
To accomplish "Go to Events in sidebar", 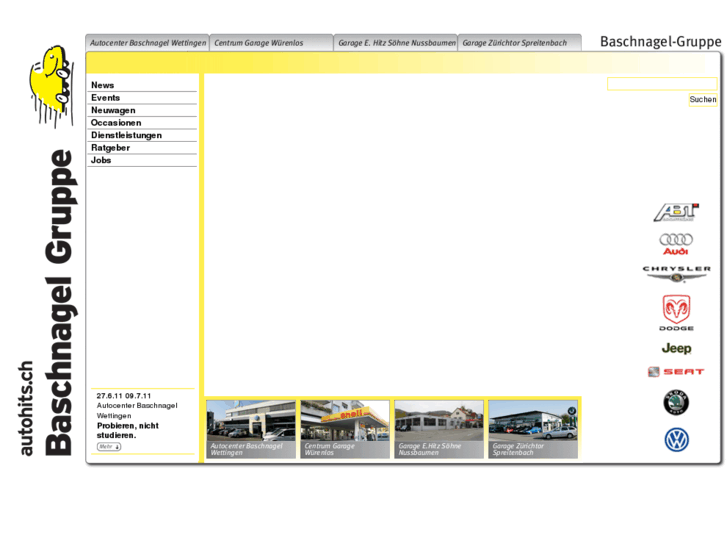I will 142,98.
